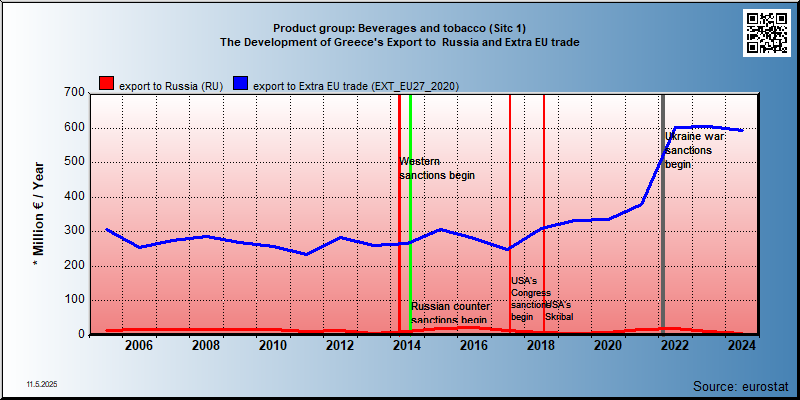Click the 'Source: eurostat' text
Image resolution: width=800 pixels, height=400 pixels.
[x=741, y=385]
